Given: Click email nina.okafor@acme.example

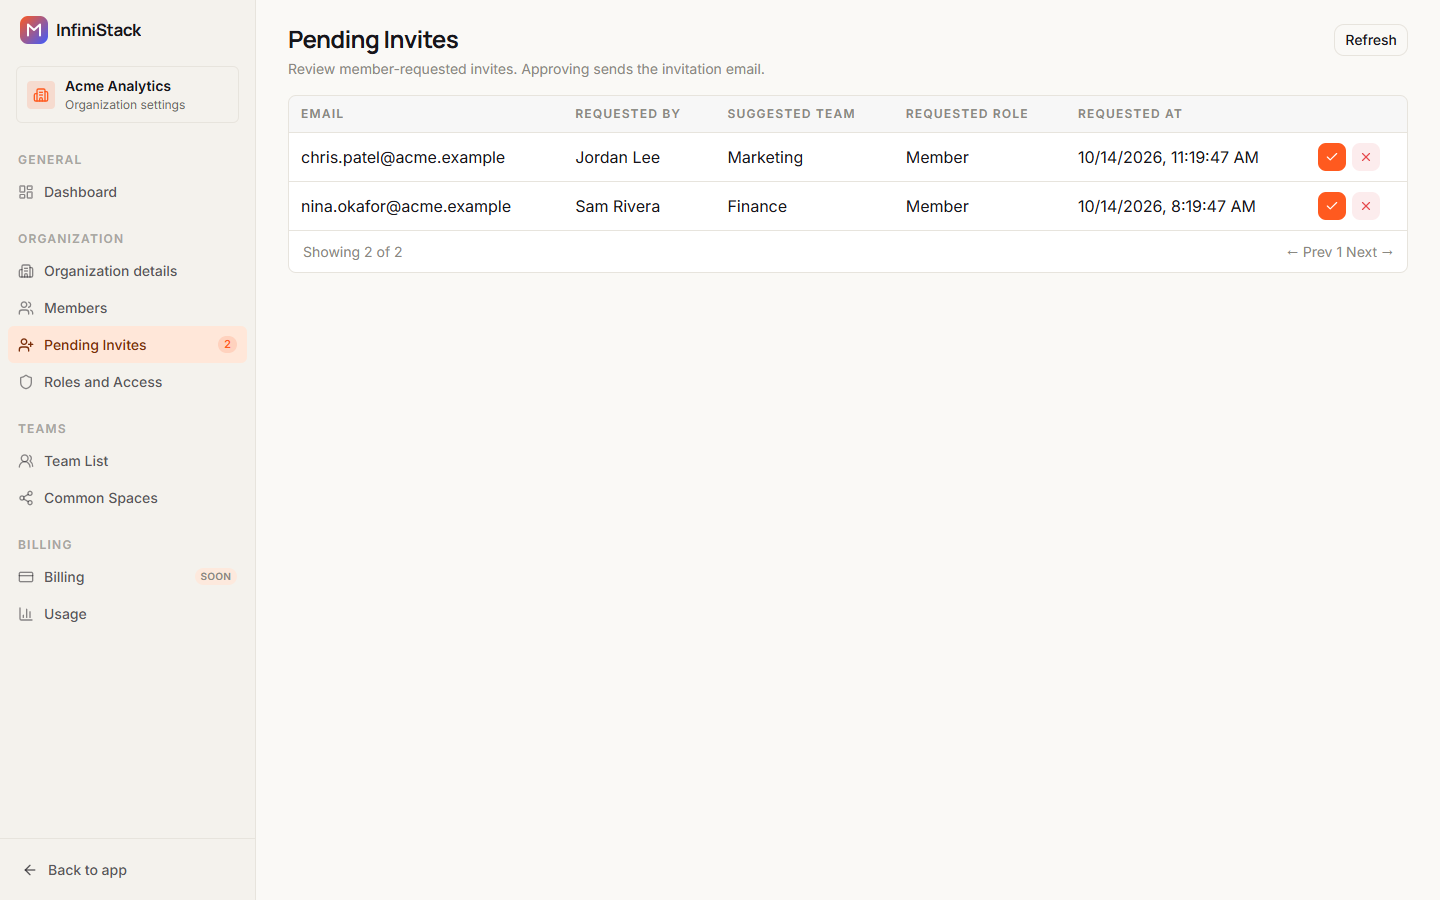Looking at the screenshot, I should tap(406, 206).
